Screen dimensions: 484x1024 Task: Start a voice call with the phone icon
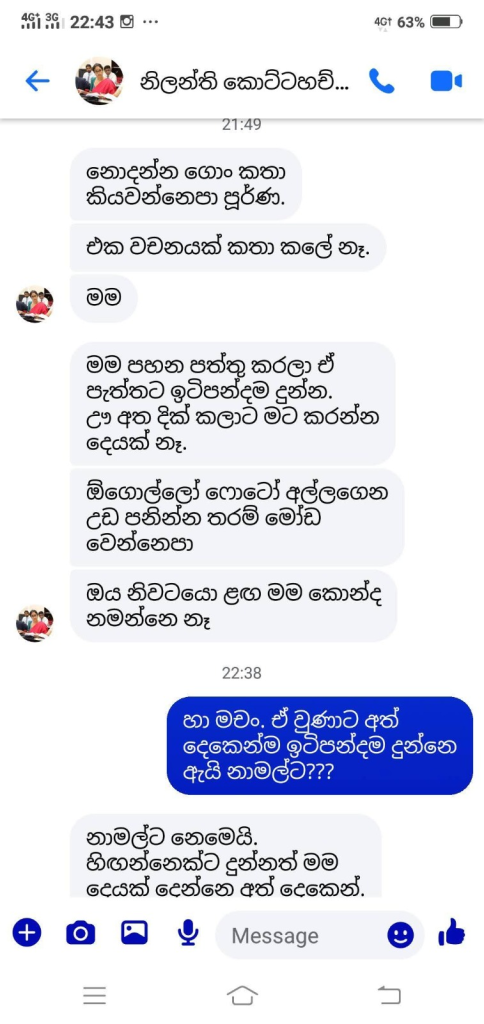point(381,81)
